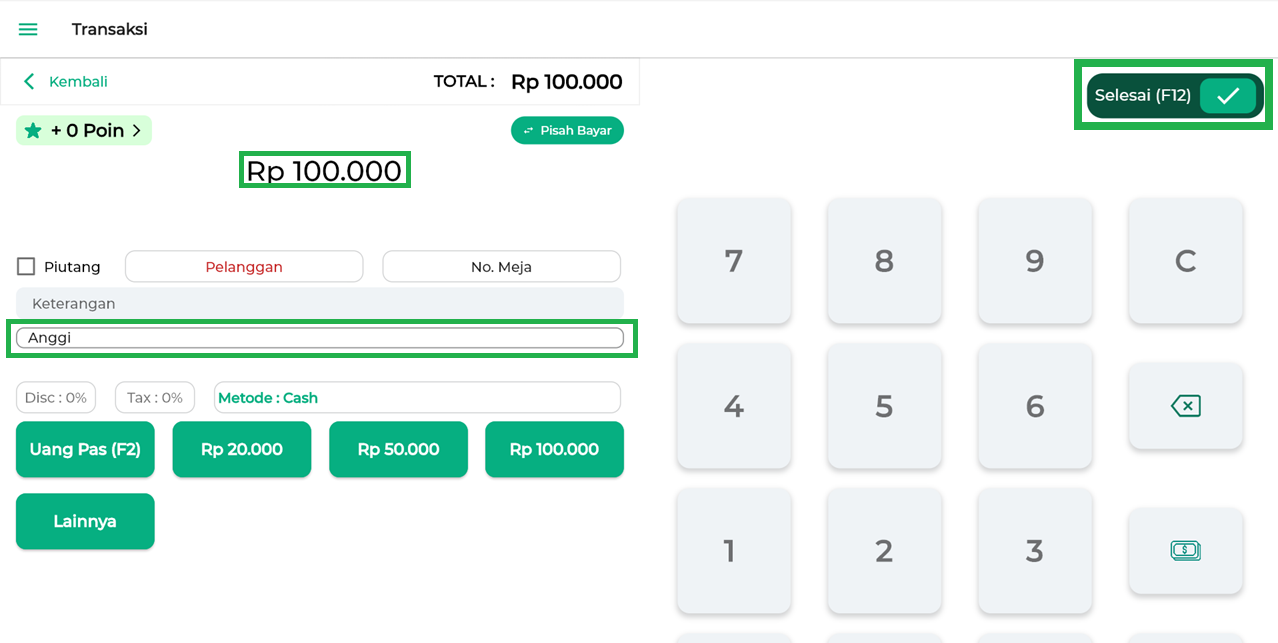Open the Metode : Cash selector
The width and height of the screenshot is (1278, 643).
[x=417, y=398]
